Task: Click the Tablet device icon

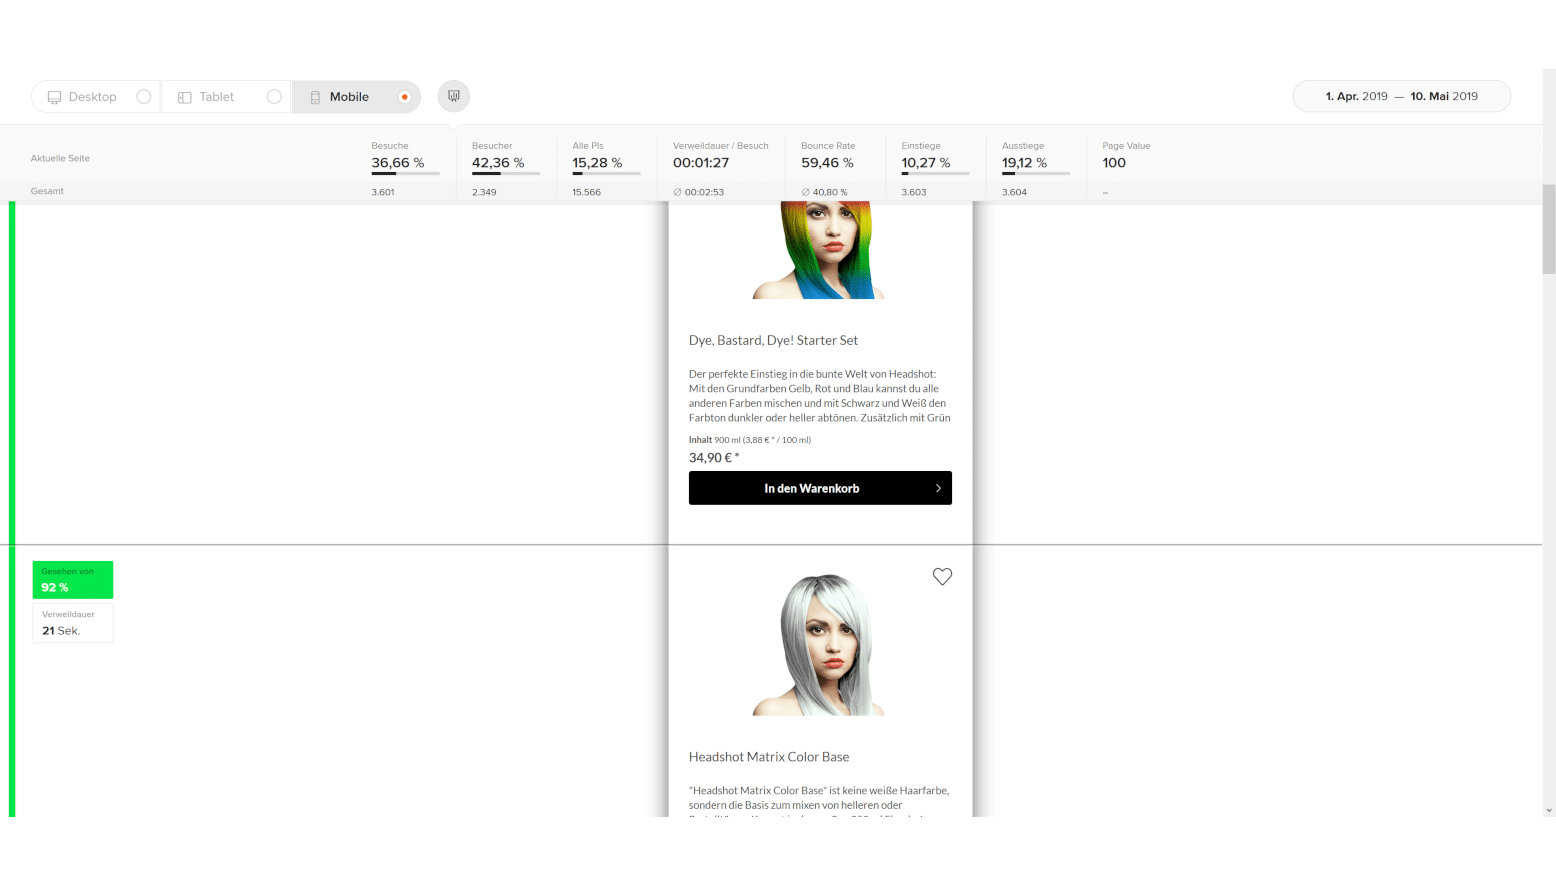Action: point(184,97)
